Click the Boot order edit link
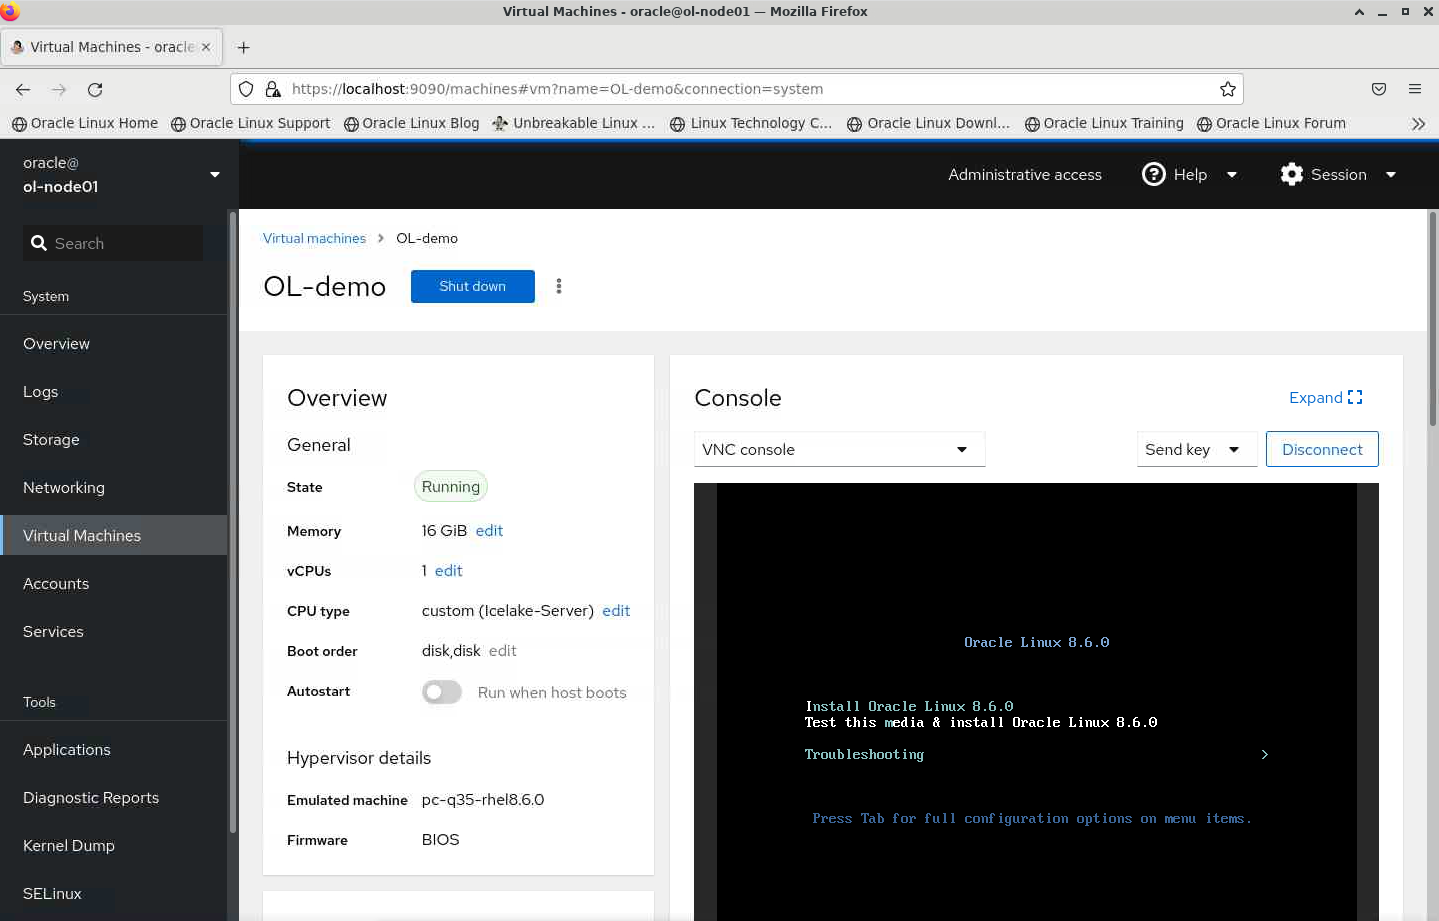 click(503, 650)
